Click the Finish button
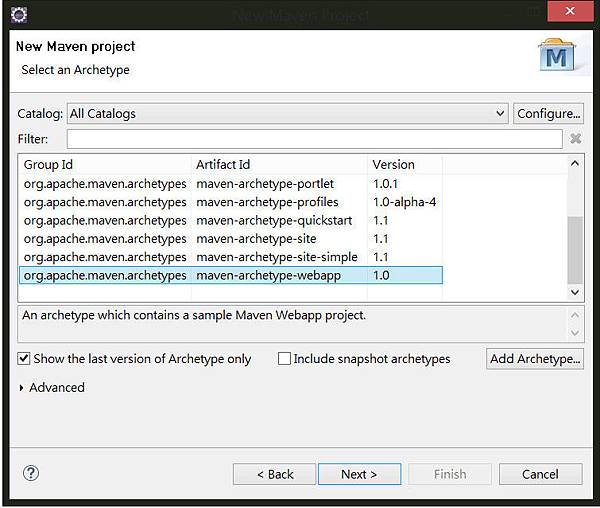Screen dimensions: 600x508 click(450, 474)
